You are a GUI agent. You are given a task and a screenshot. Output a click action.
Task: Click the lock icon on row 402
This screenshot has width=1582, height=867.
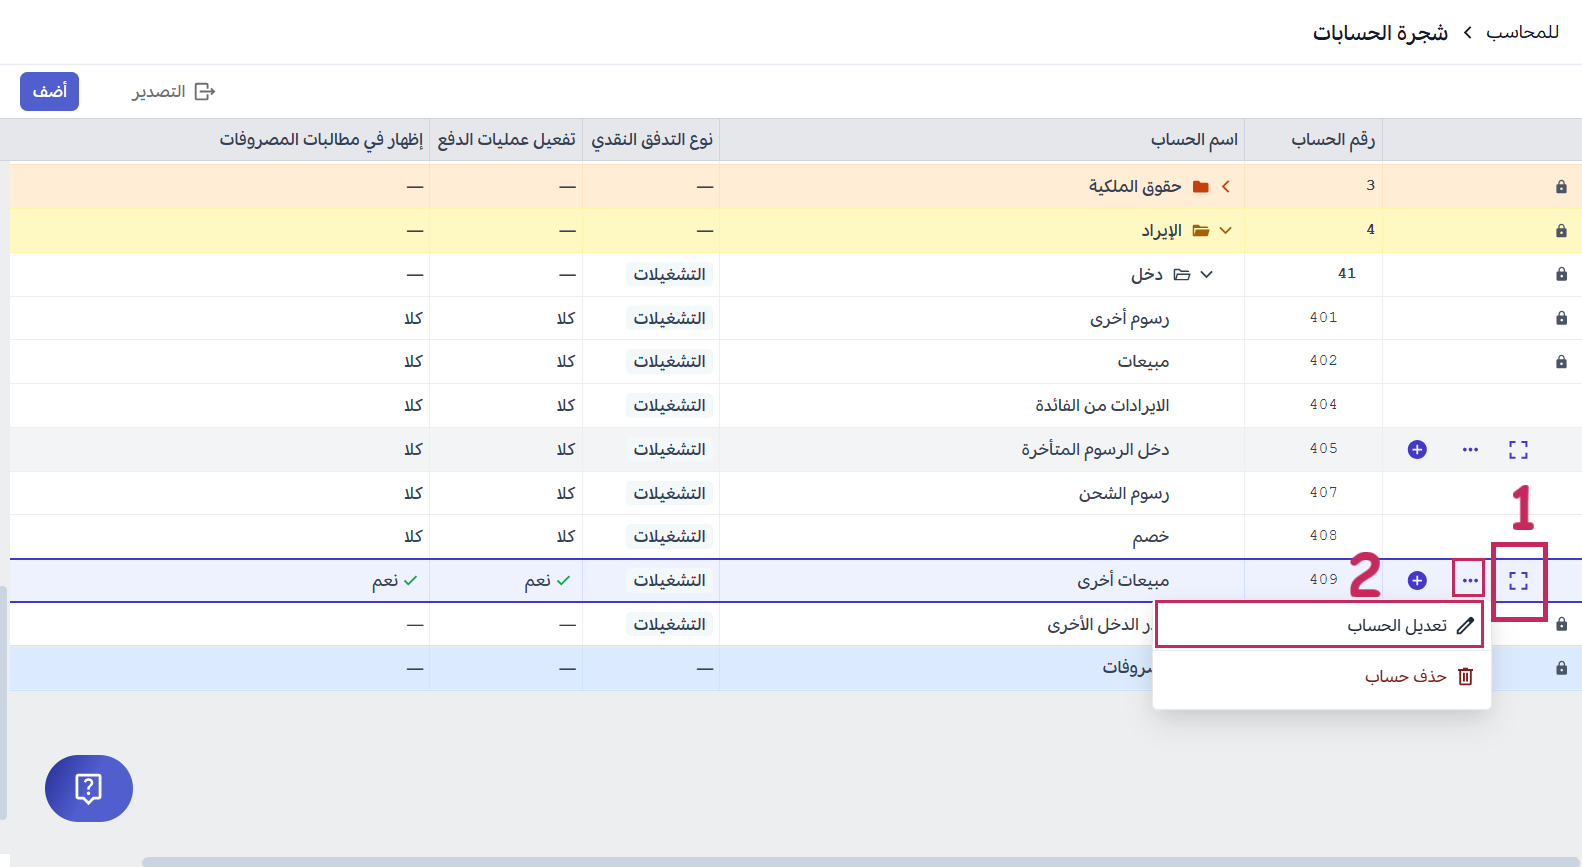[x=1561, y=362]
